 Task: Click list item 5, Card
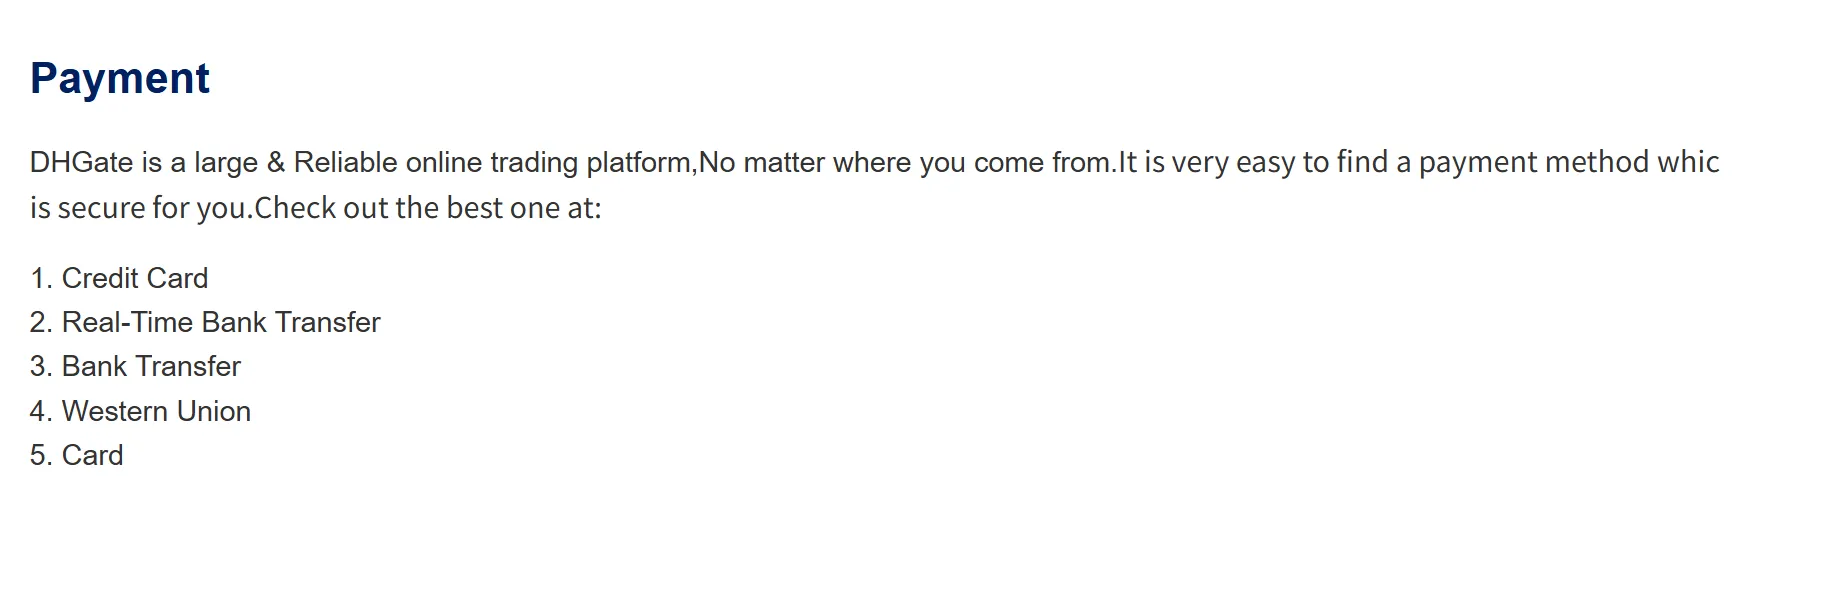(x=92, y=455)
